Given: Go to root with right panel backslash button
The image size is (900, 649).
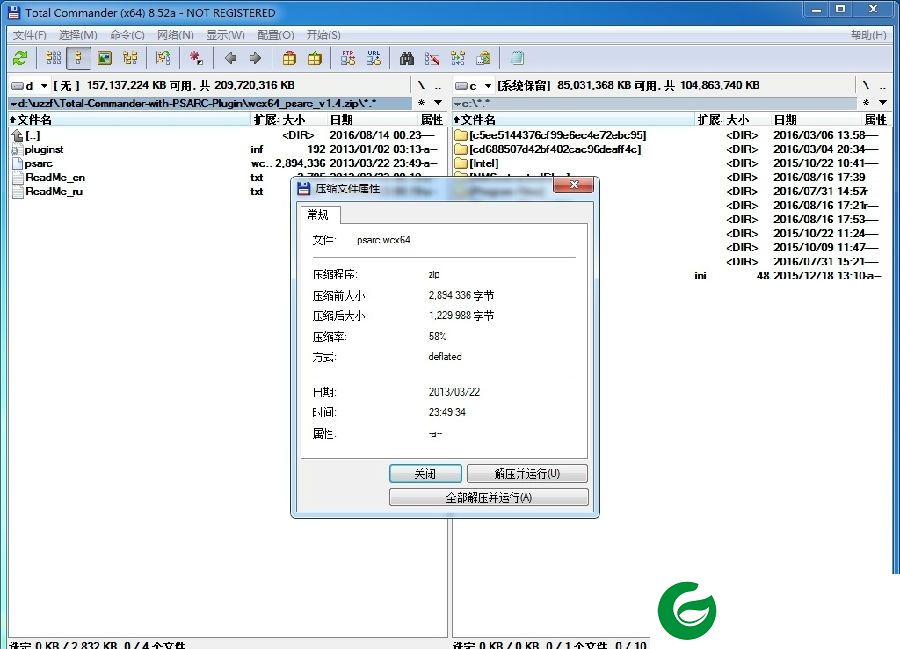Looking at the screenshot, I should click(x=866, y=86).
